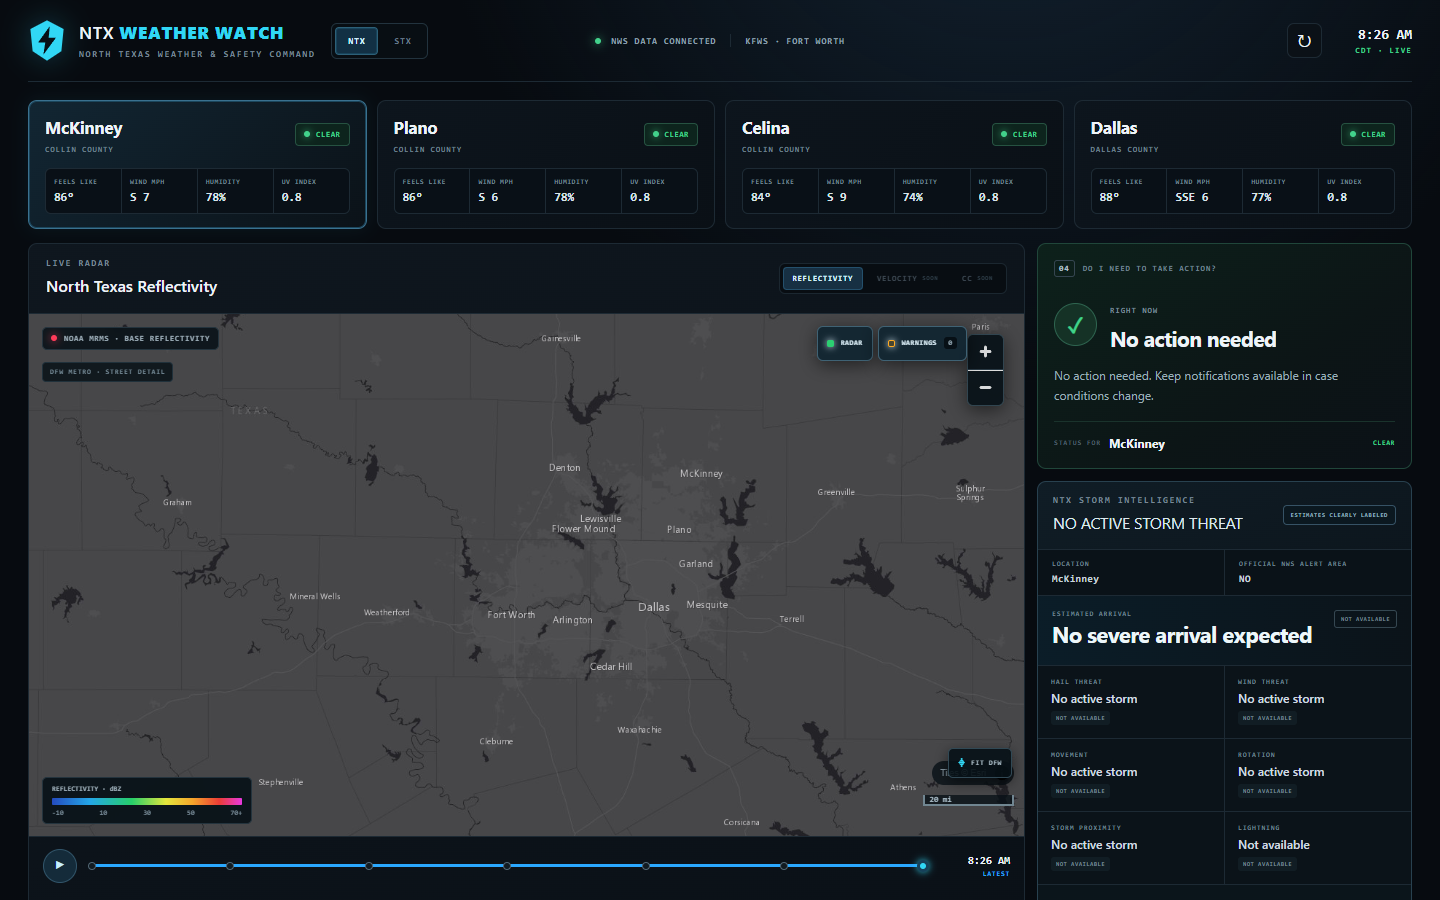Click the lightning bolt NTX logo

pyautogui.click(x=47, y=41)
